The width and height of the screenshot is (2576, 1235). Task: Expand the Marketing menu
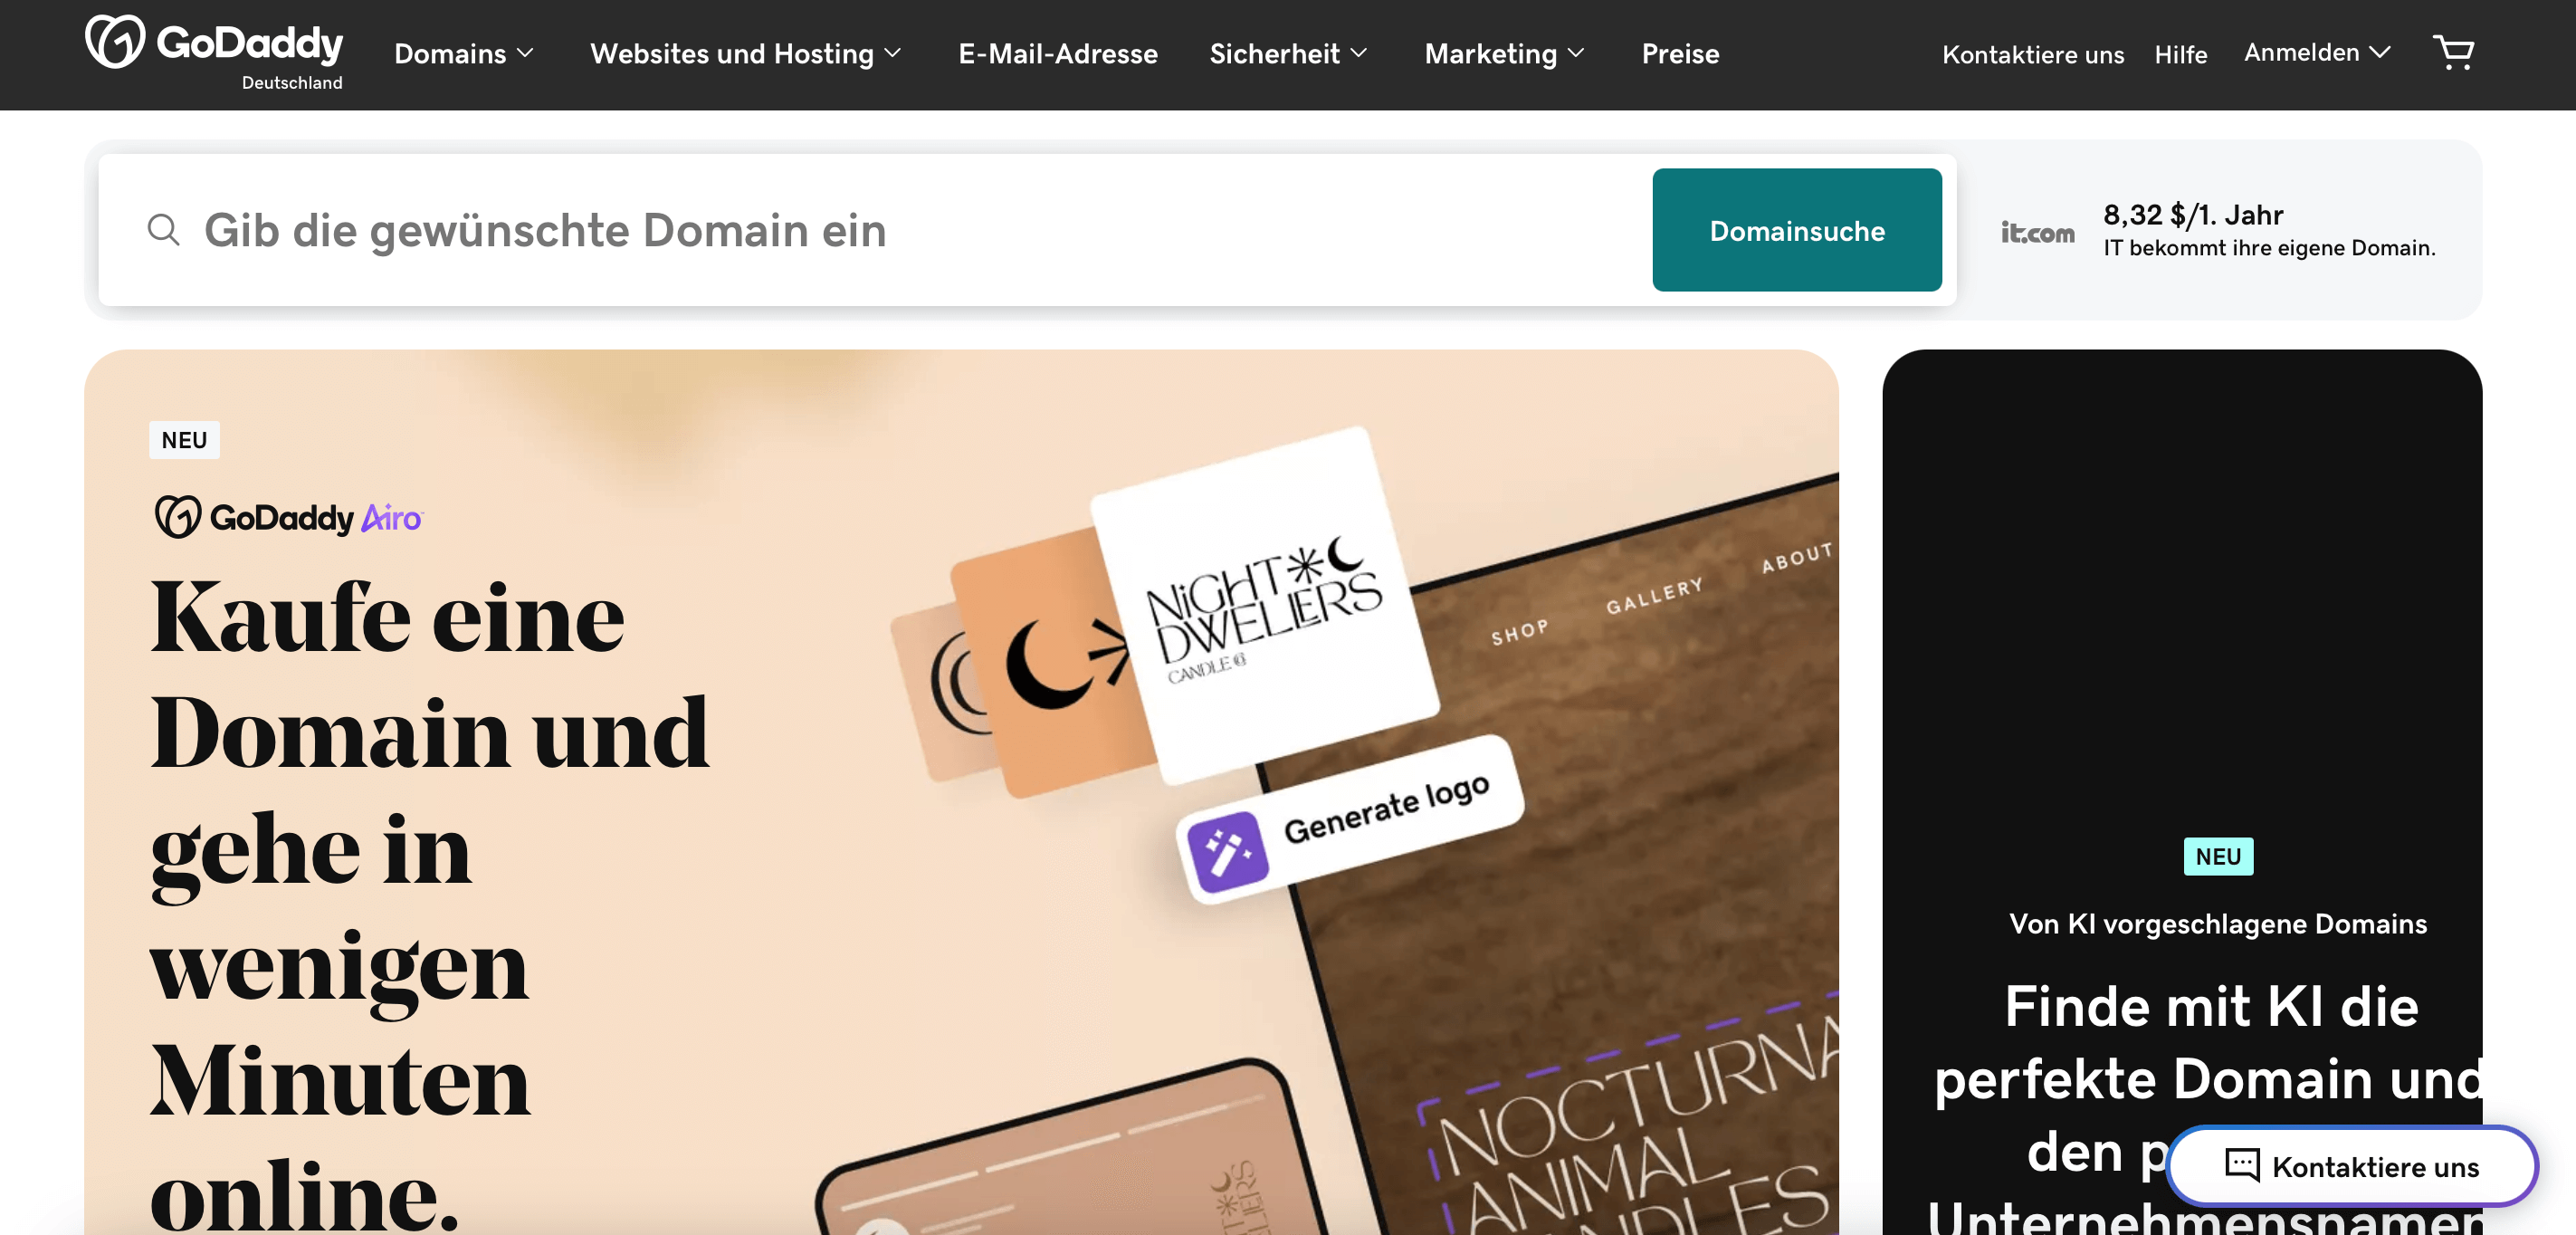pos(1504,53)
